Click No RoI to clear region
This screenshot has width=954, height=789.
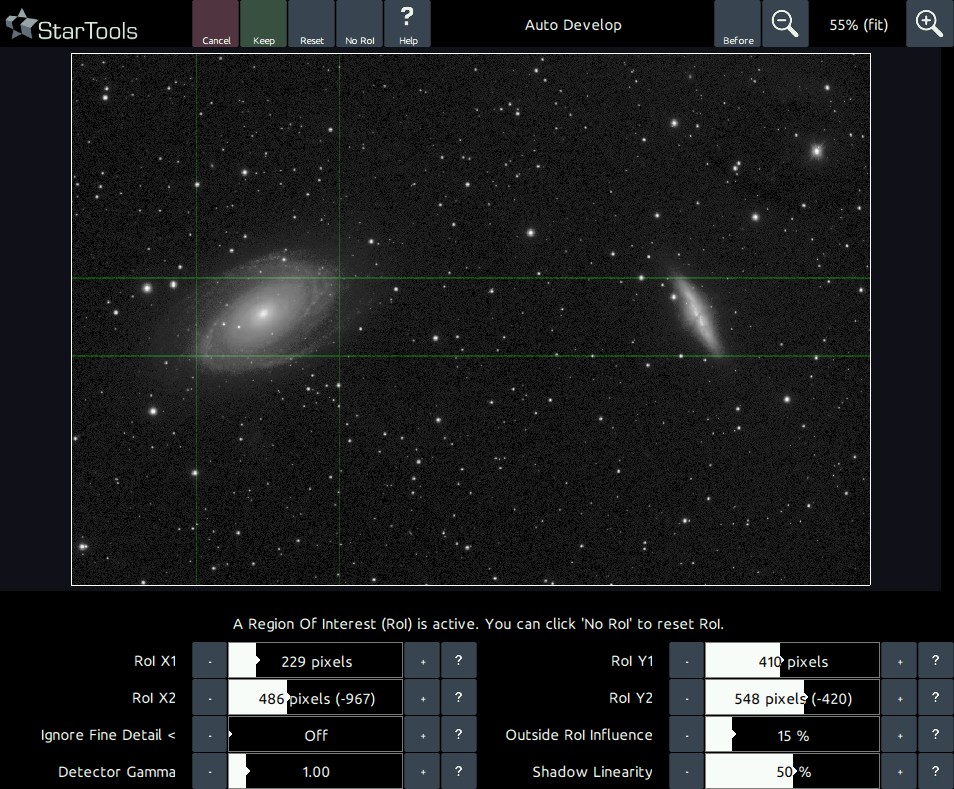(x=359, y=24)
